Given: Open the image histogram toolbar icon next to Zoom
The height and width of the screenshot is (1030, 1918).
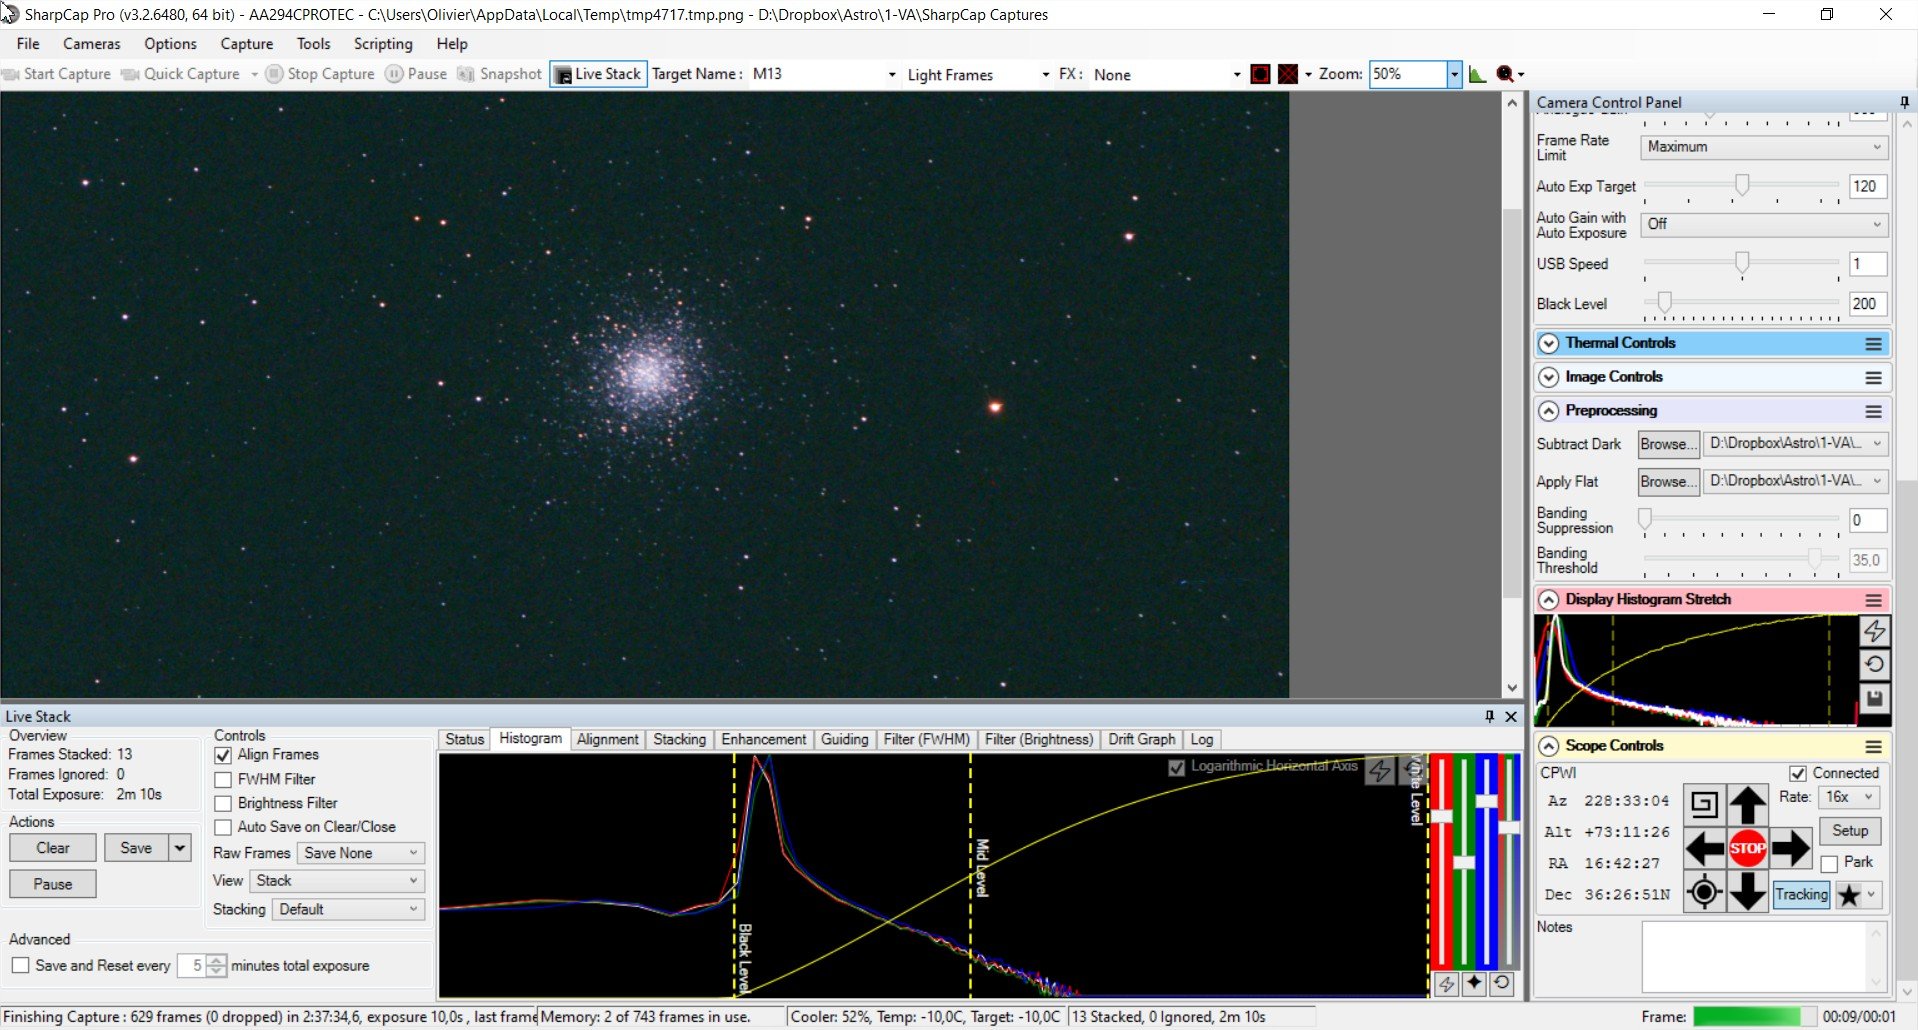Looking at the screenshot, I should 1477,74.
